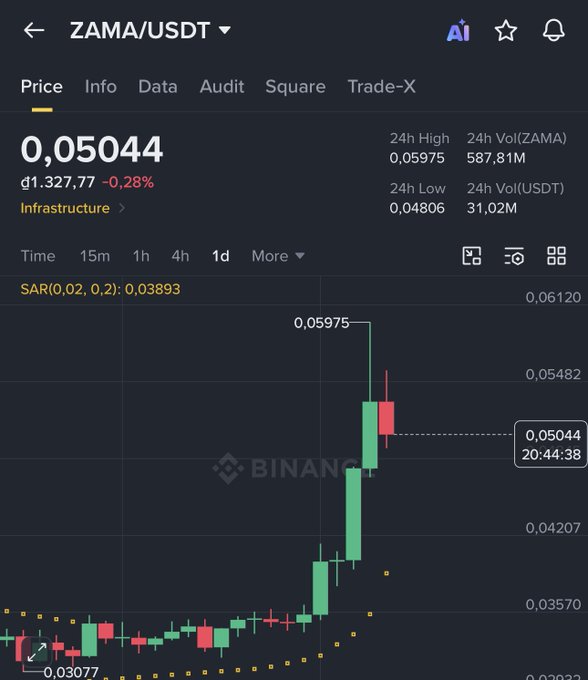Tap the large 0,05044 price heading
The height and width of the screenshot is (680, 588).
pos(92,149)
